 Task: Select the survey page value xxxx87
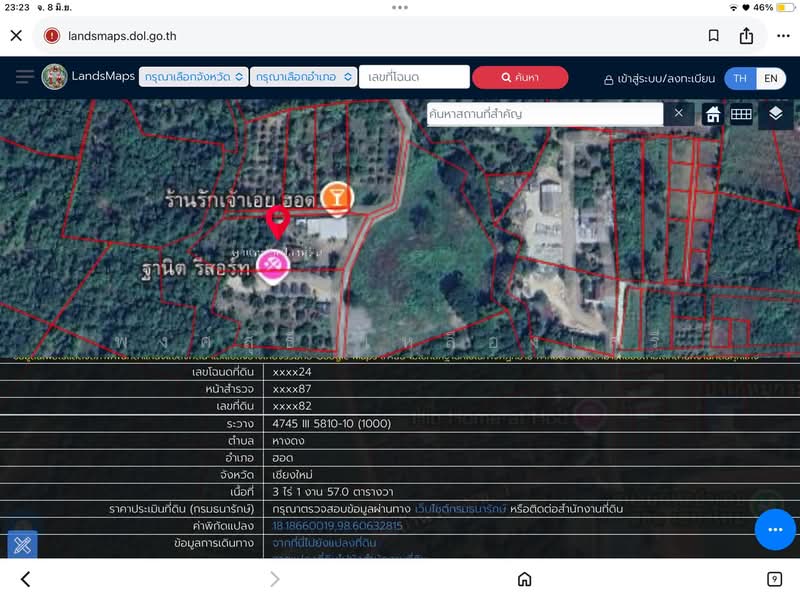click(292, 389)
